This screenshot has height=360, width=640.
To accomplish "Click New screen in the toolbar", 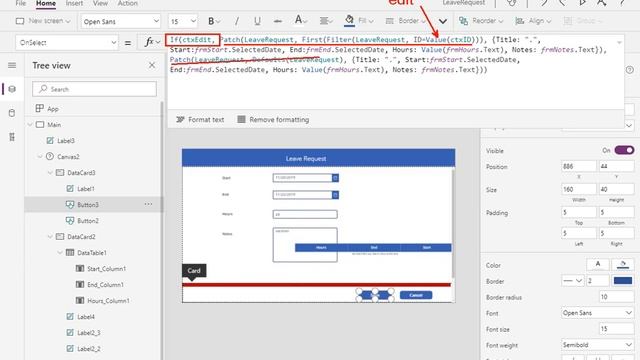I will pos(43,21).
